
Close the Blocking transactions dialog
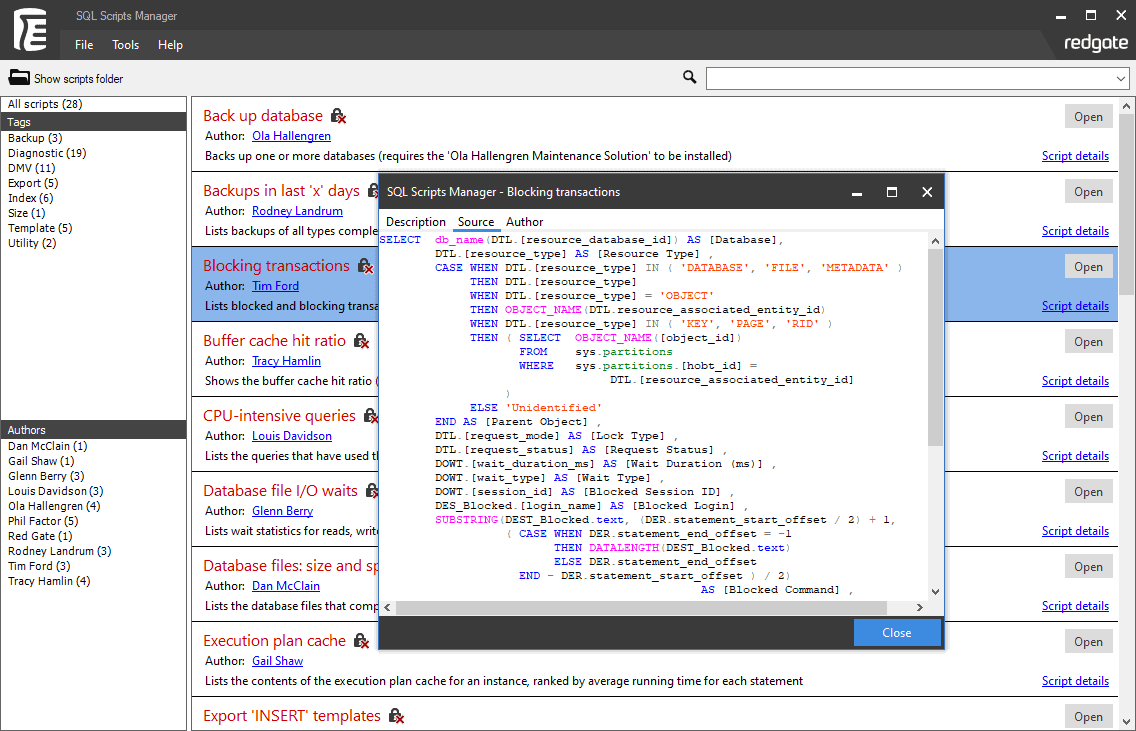897,632
